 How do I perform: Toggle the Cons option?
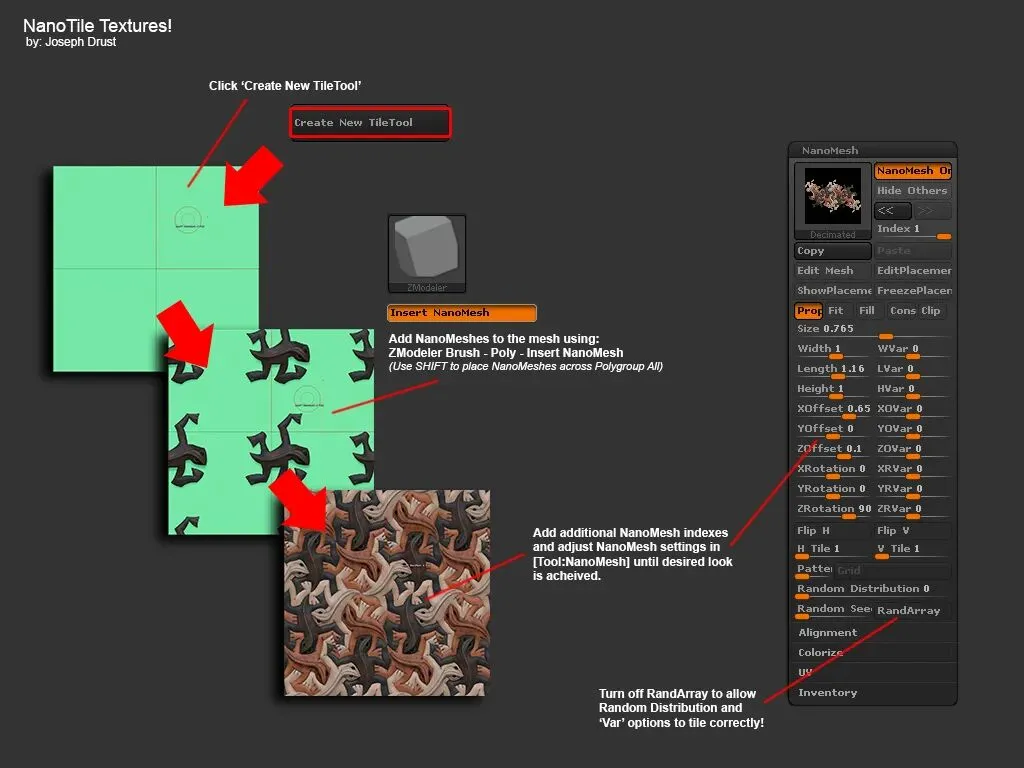pyautogui.click(x=903, y=311)
